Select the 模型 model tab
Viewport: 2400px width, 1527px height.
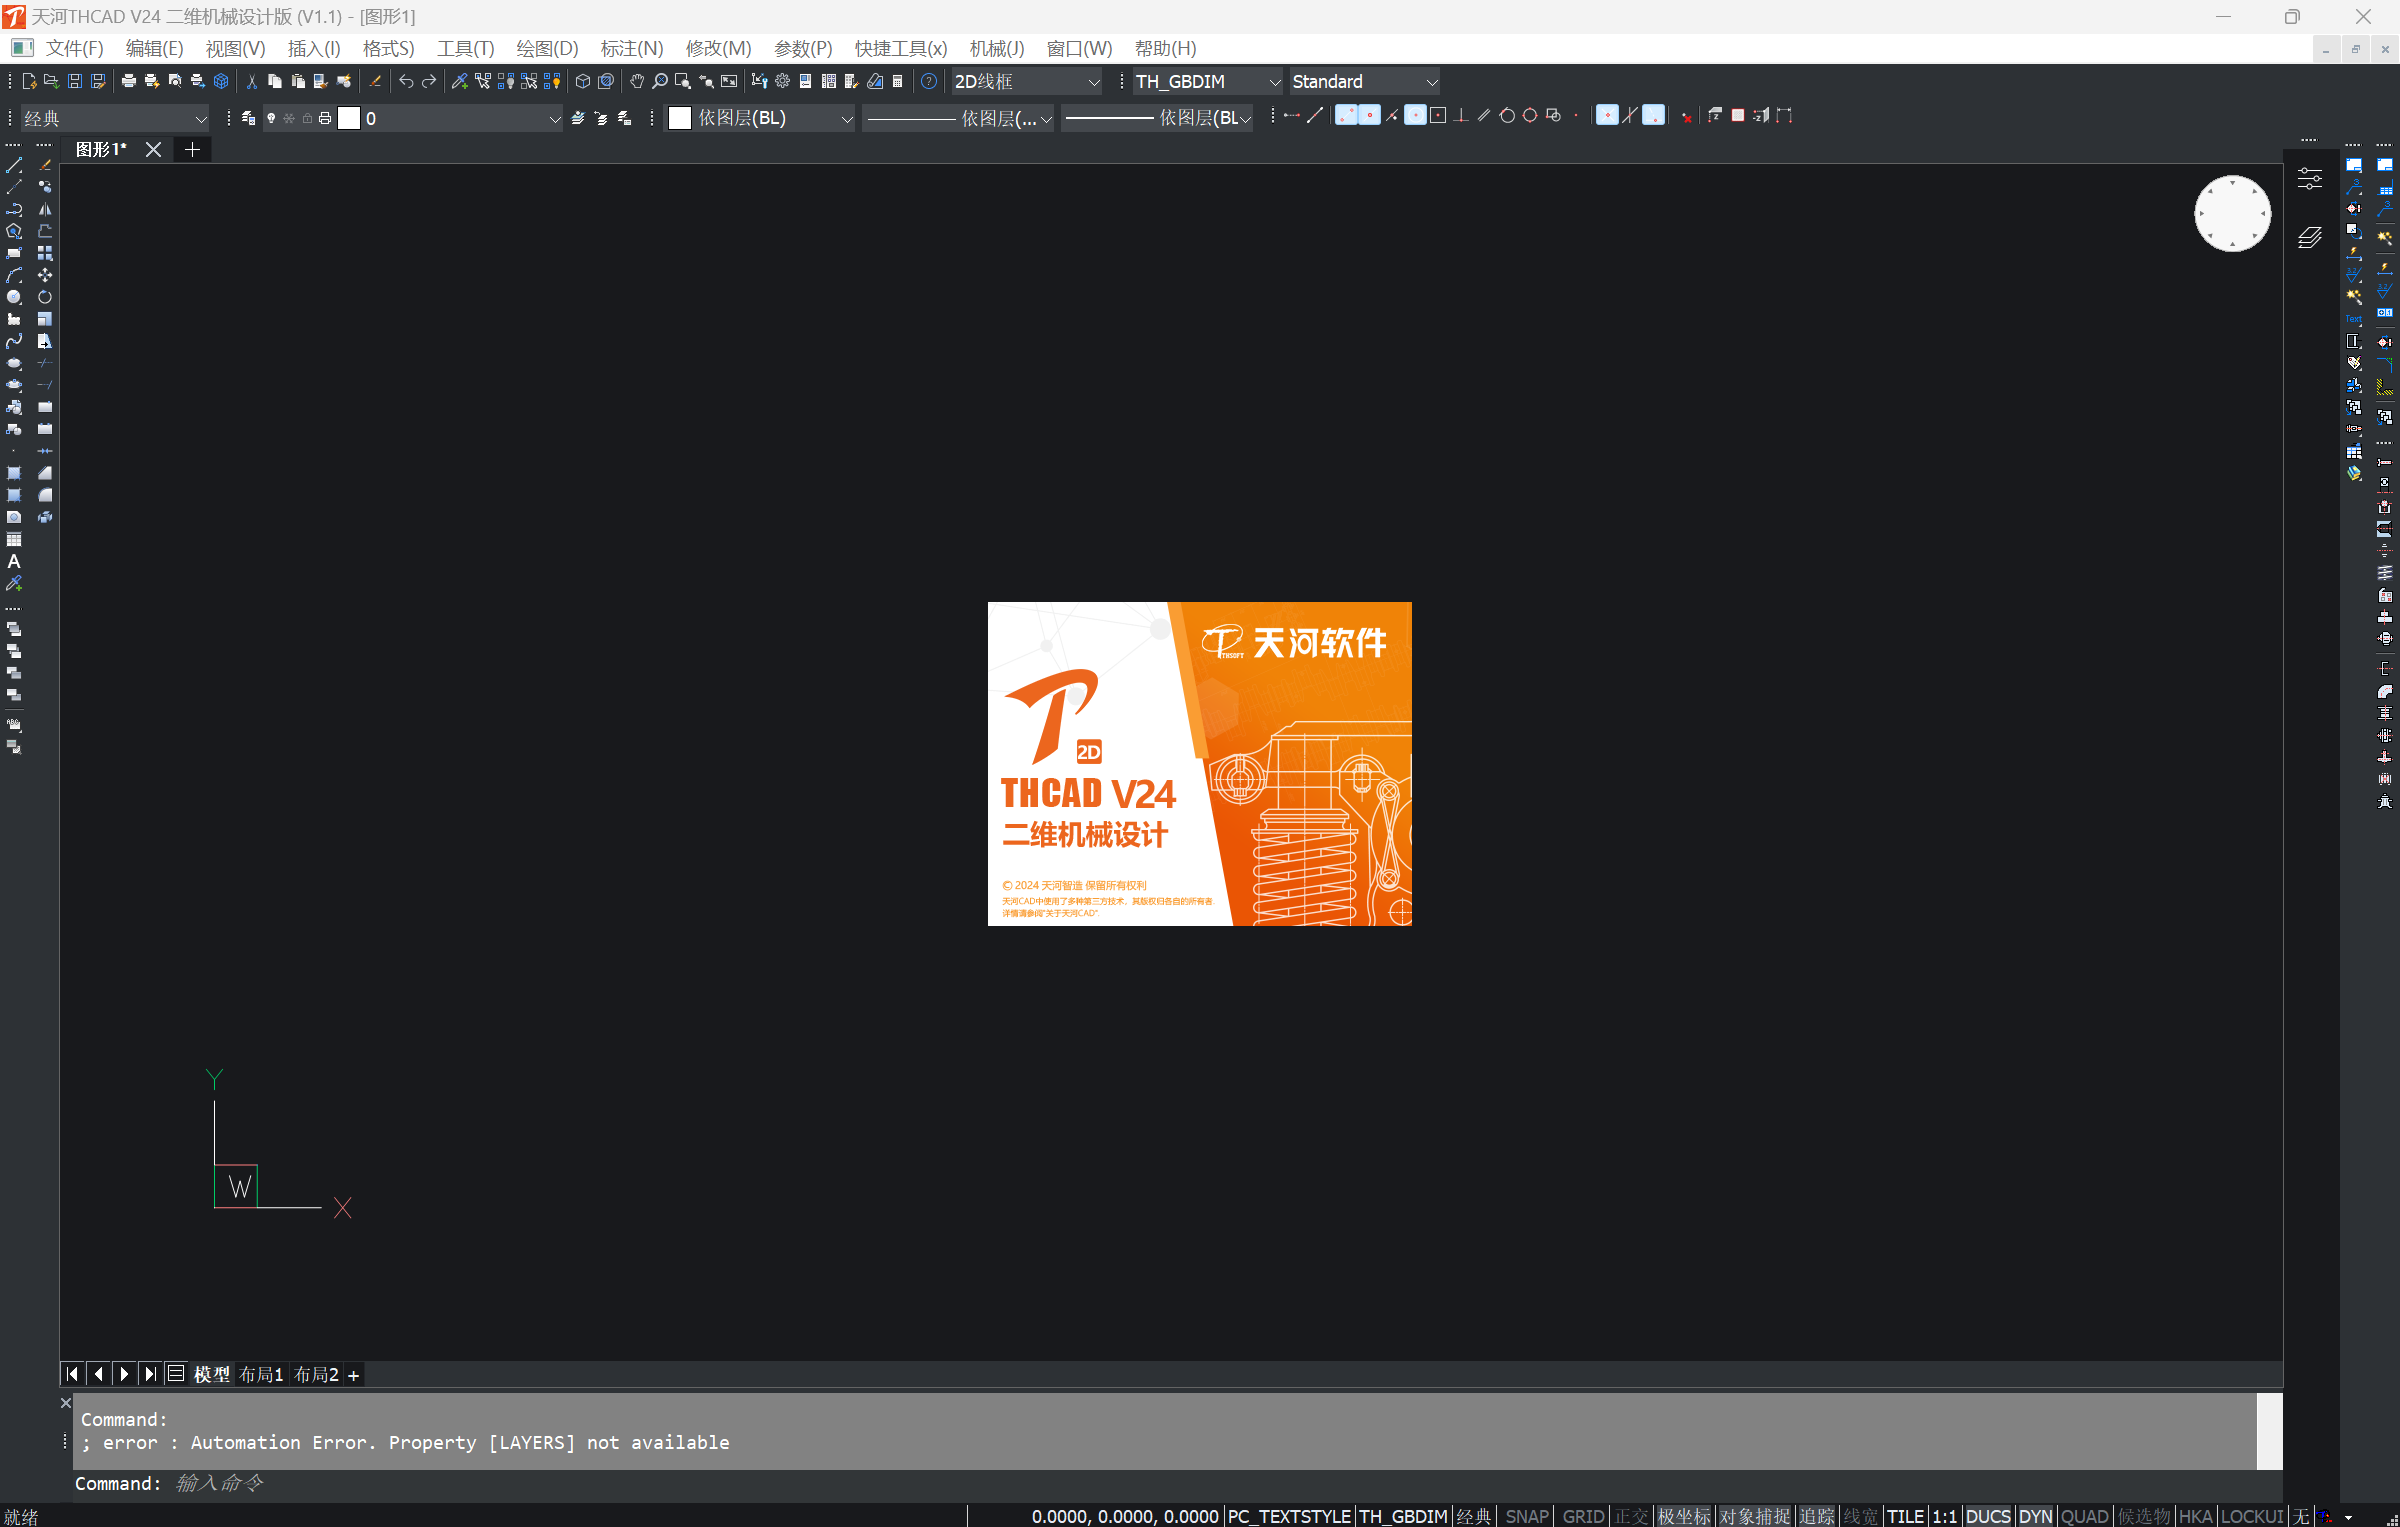211,1374
